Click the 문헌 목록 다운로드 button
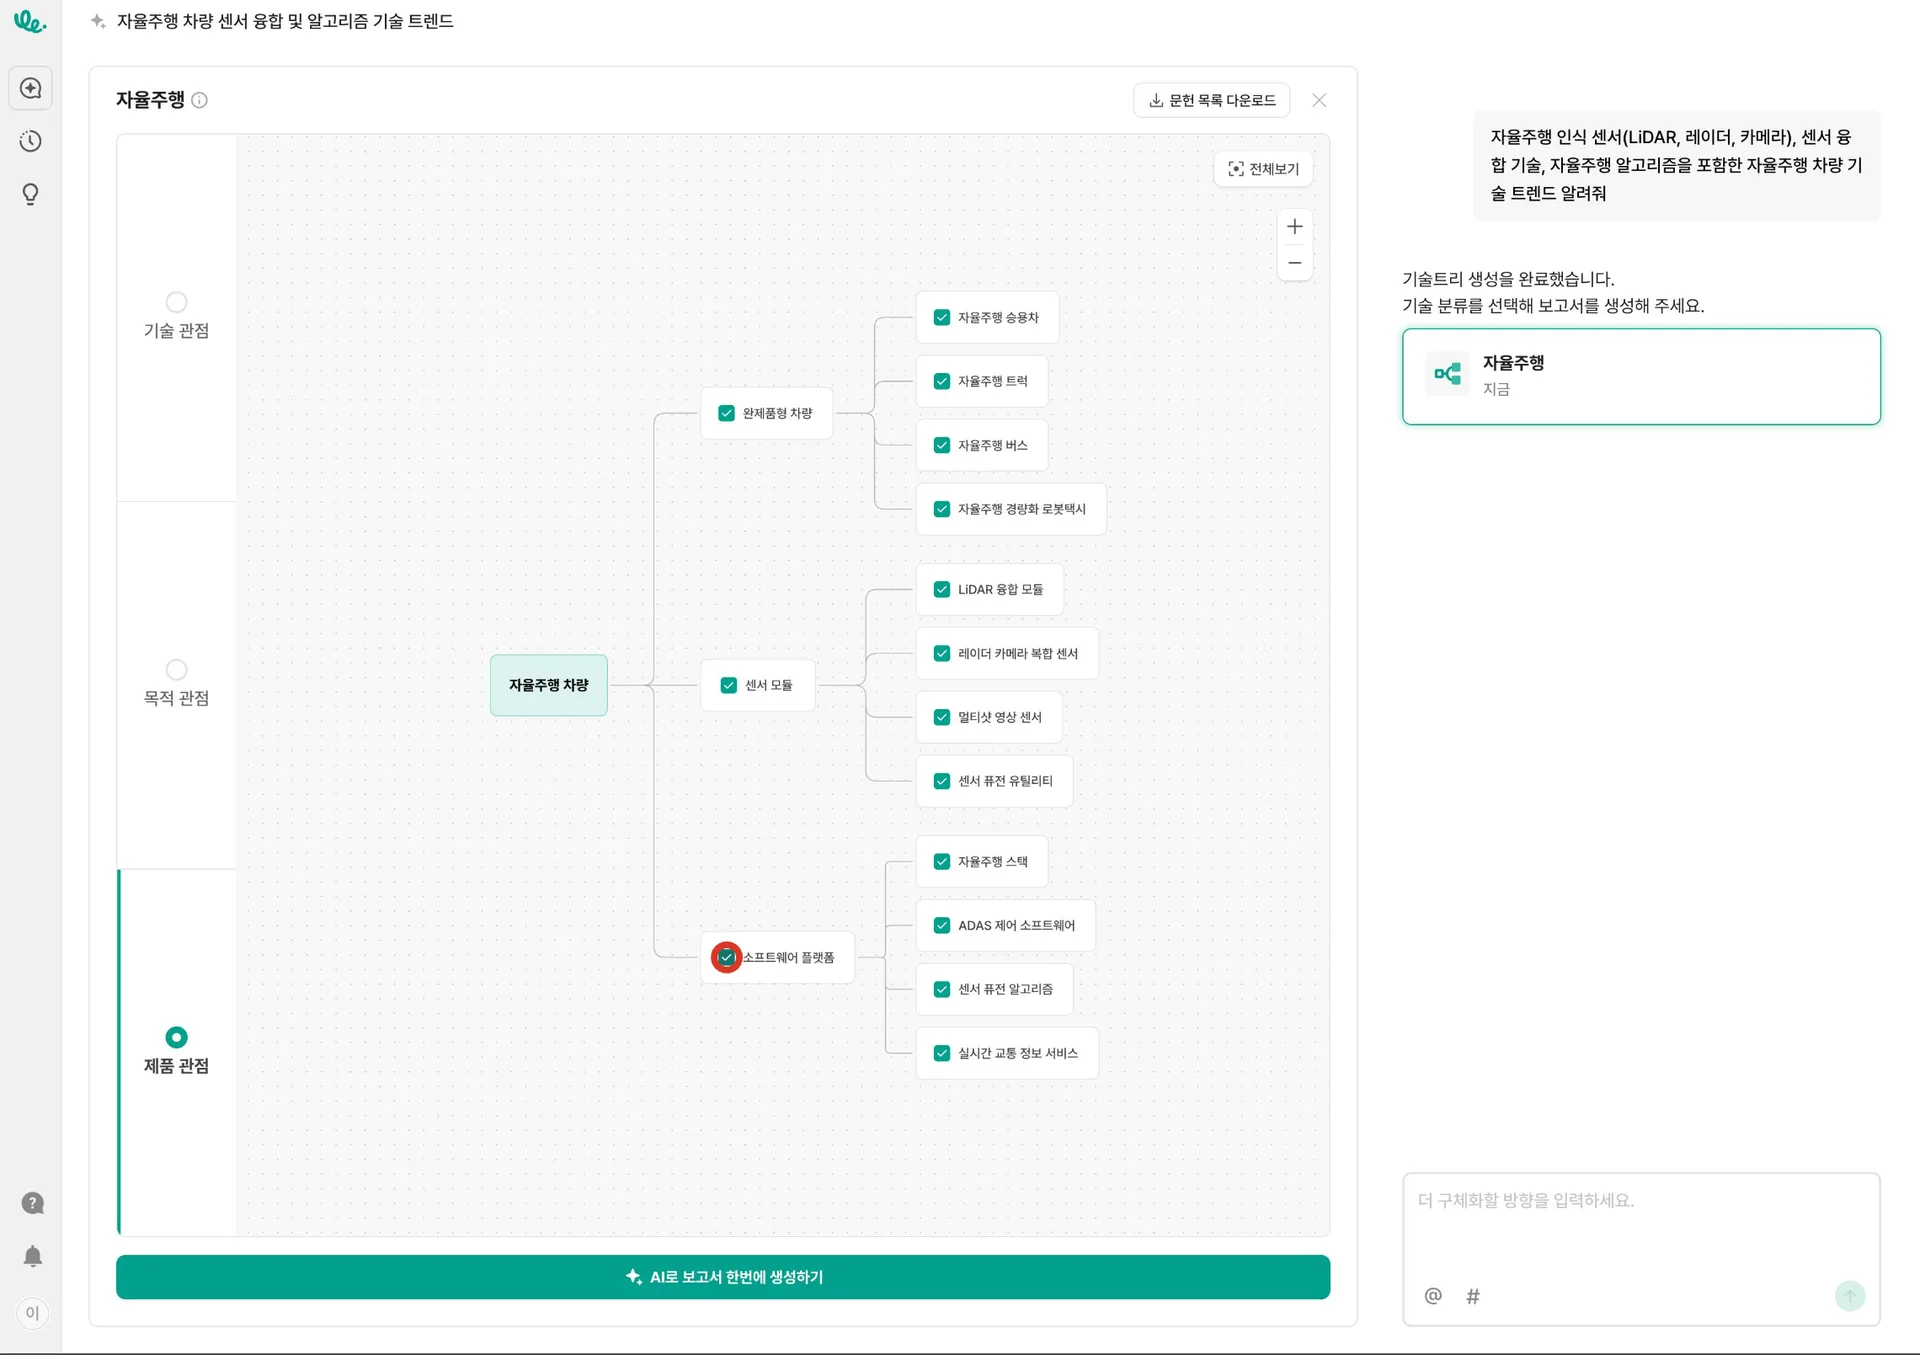Viewport: 1920px width, 1355px height. (1212, 100)
